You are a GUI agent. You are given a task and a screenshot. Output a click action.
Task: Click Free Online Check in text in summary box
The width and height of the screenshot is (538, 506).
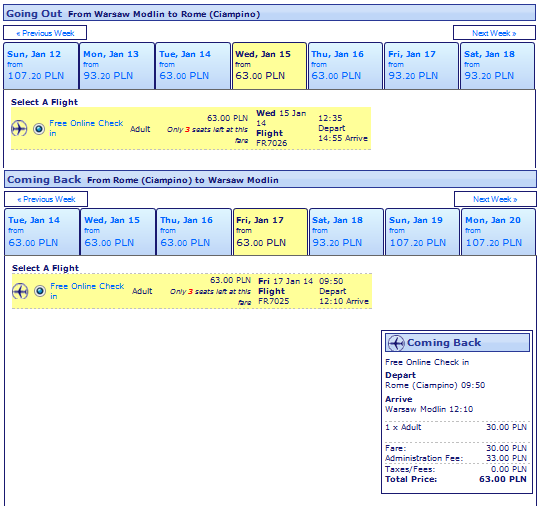tap(427, 362)
